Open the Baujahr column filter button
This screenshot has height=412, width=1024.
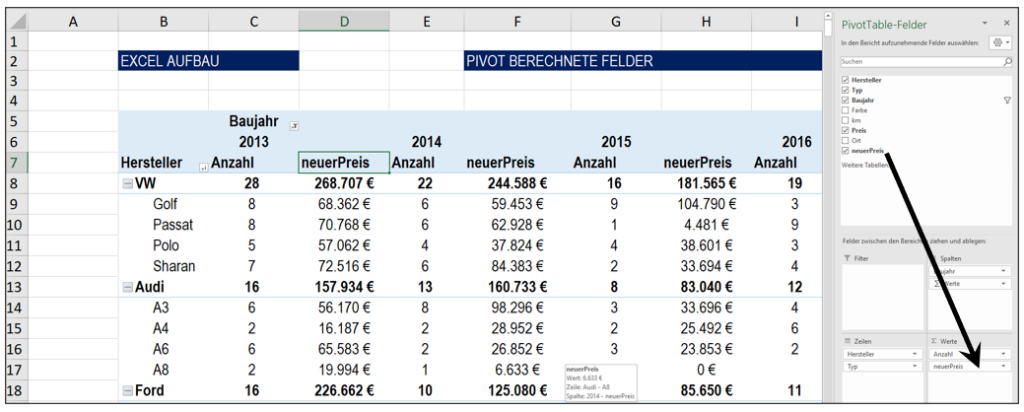(x=294, y=125)
